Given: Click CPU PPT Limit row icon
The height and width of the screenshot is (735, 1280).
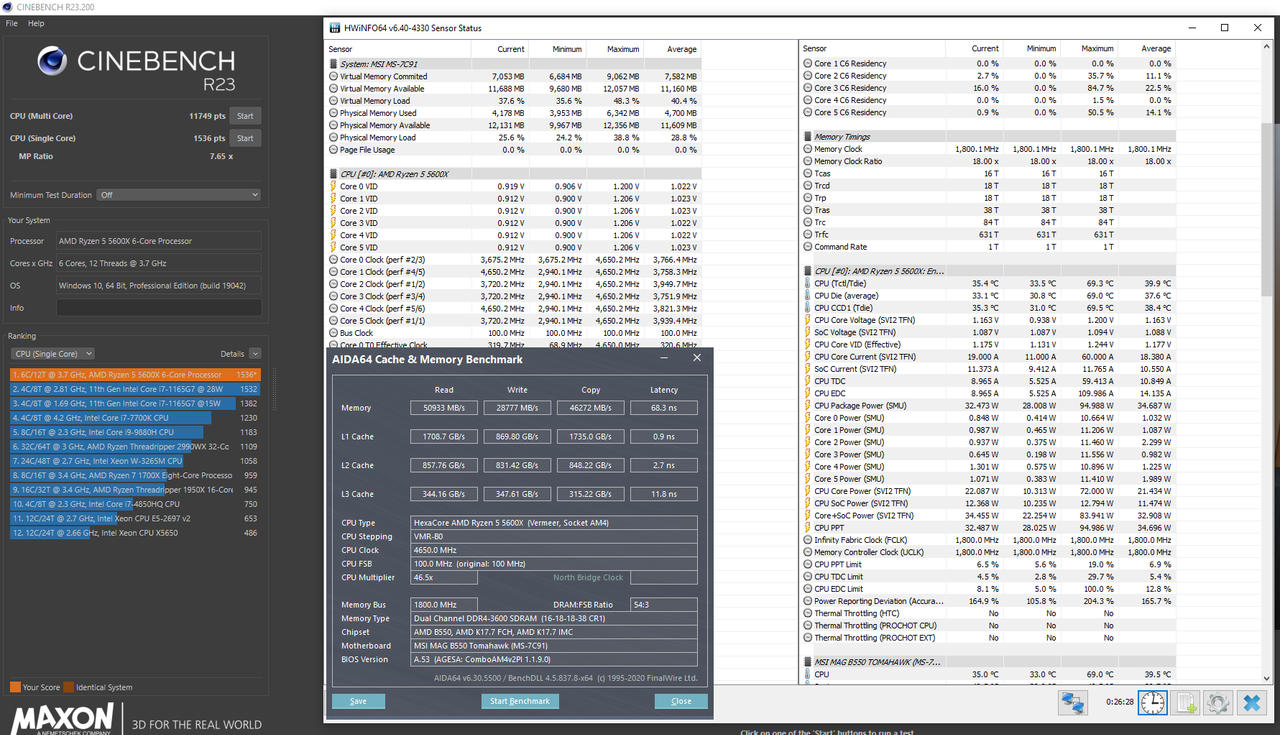Looking at the screenshot, I should point(807,564).
